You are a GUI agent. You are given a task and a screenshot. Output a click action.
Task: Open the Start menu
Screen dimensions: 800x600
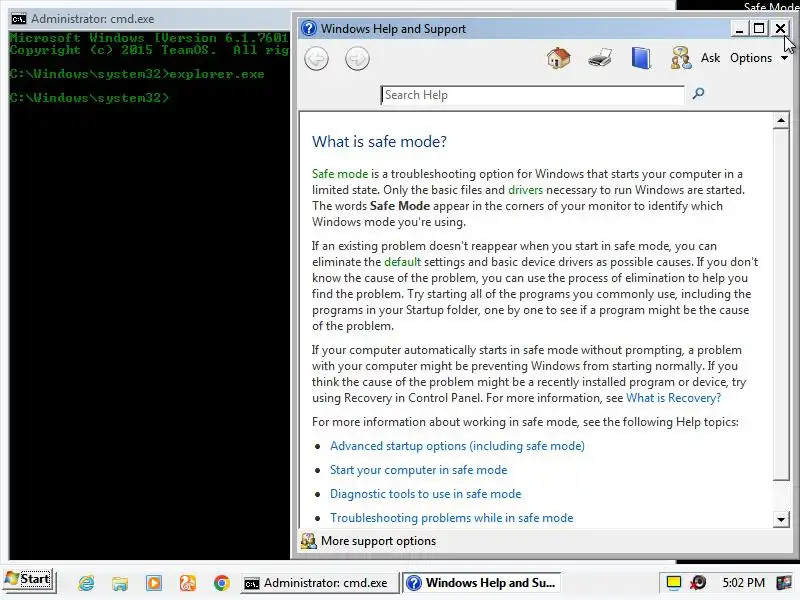click(x=29, y=580)
